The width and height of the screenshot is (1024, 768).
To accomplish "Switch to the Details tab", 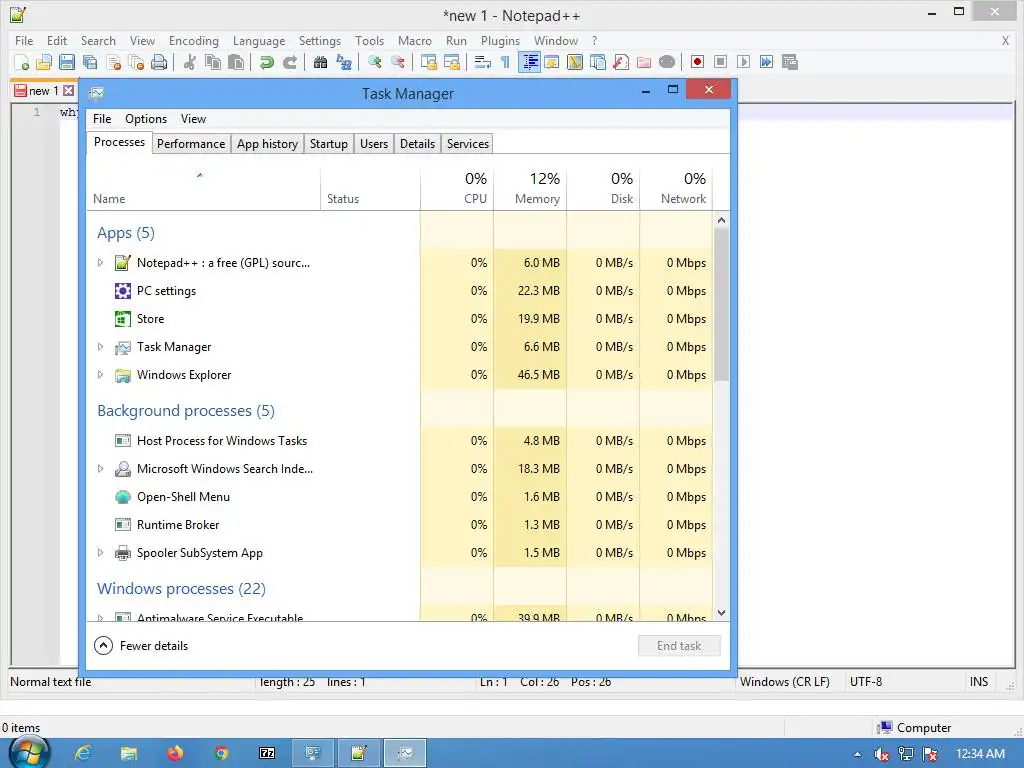I will (x=417, y=144).
